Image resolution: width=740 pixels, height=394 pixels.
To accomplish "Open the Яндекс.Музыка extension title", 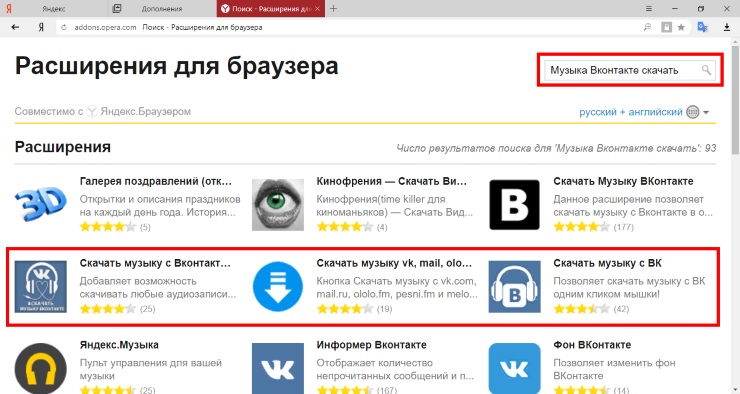I will point(119,345).
